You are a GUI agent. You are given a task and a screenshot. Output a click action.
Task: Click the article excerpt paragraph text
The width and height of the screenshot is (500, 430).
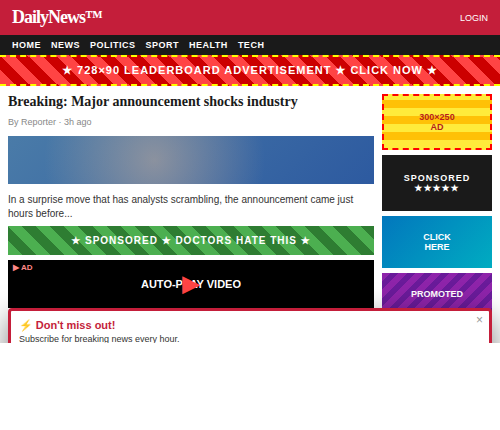pos(181,206)
